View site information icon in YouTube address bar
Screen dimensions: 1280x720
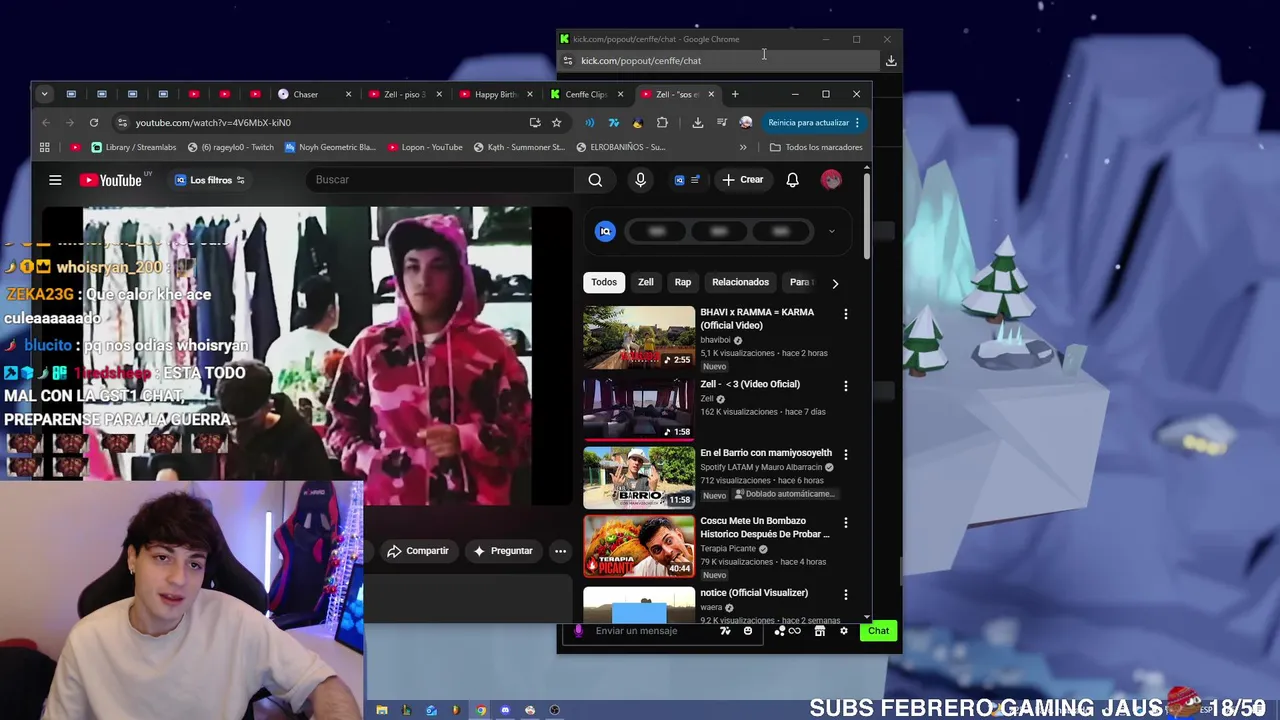click(122, 122)
